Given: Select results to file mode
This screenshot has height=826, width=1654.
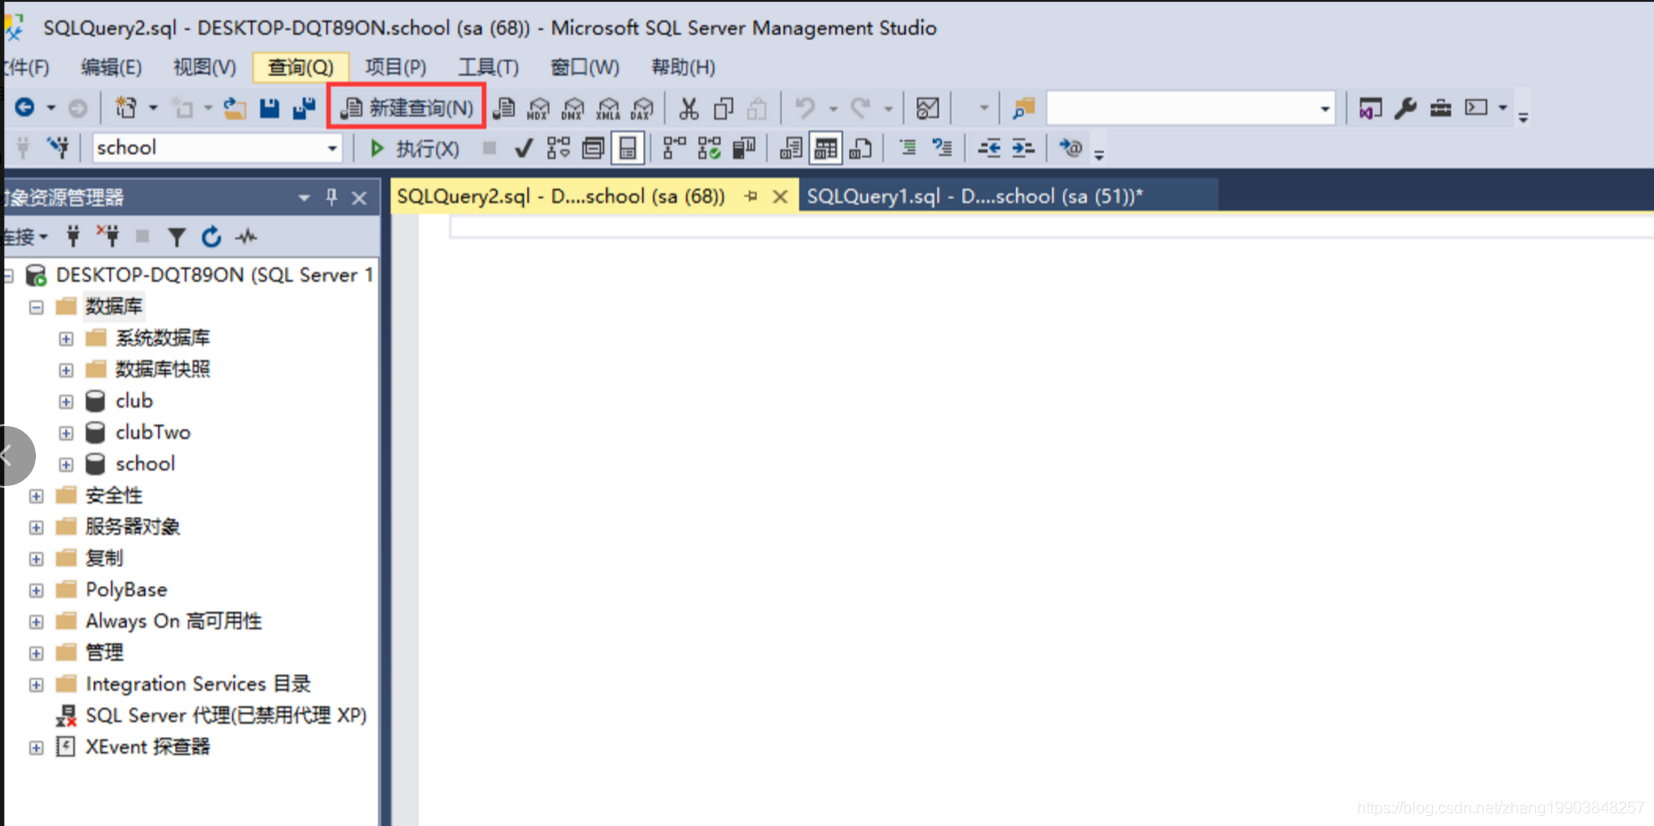Looking at the screenshot, I should click(x=860, y=149).
